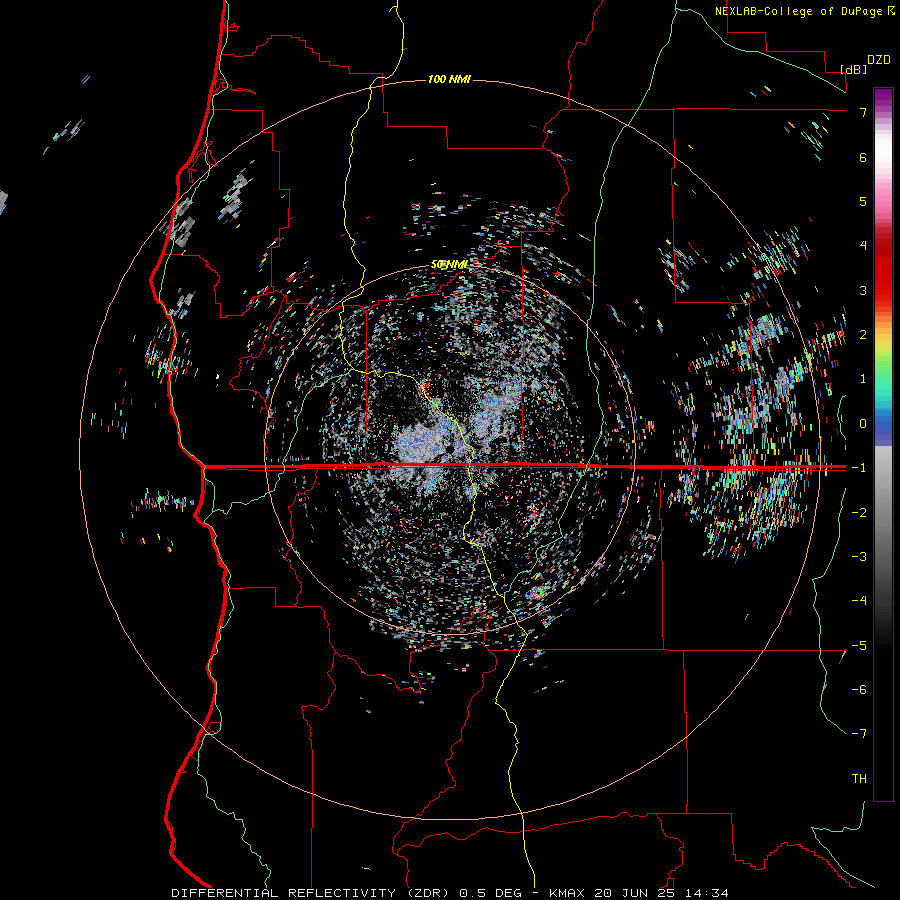Click the KMAX 20 JUN 25 14:34 timestamp
The width and height of the screenshot is (900, 900).
638,893
